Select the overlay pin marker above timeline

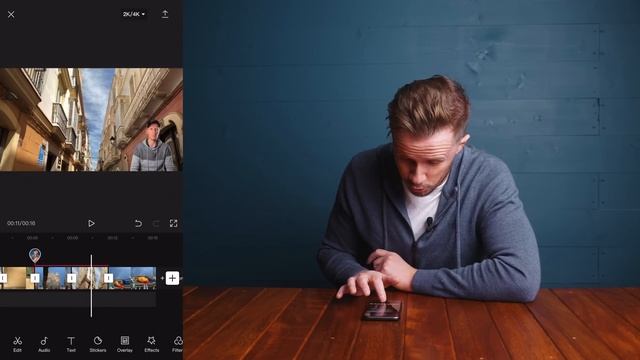[35, 255]
